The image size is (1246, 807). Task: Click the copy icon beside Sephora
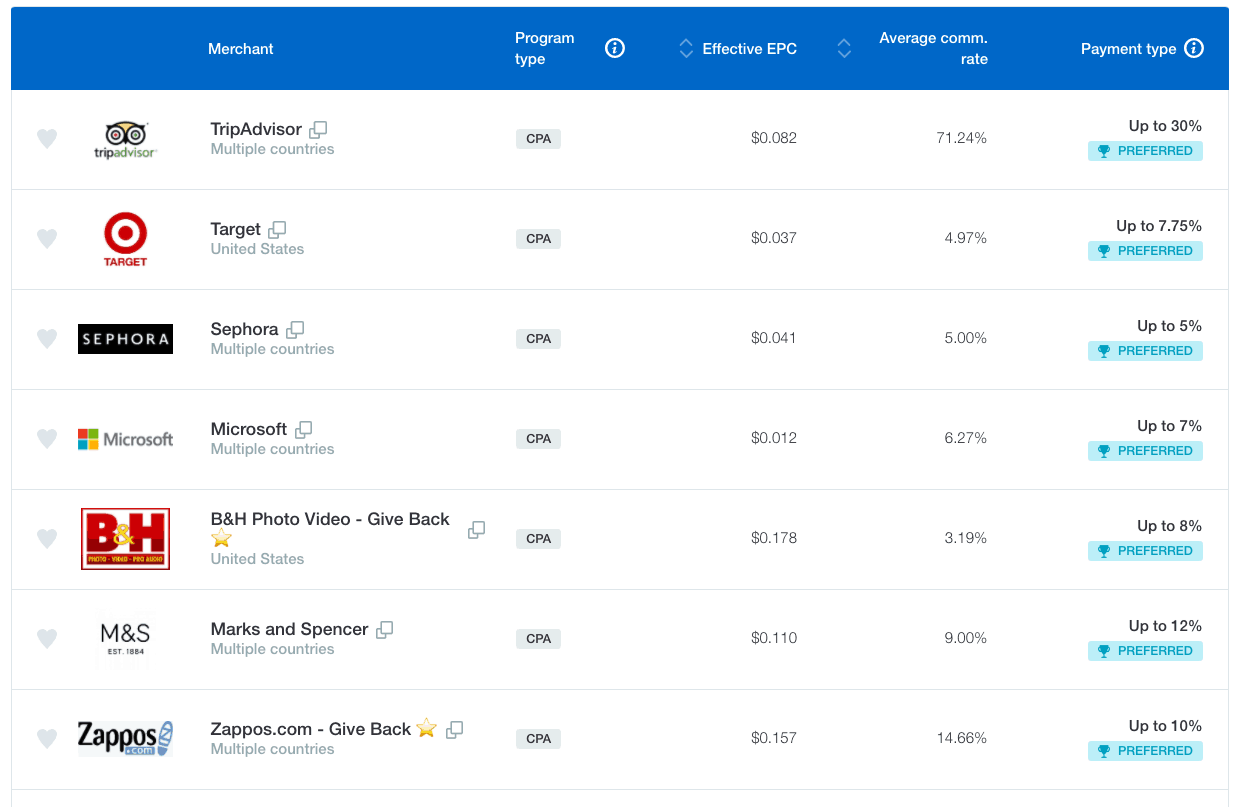(x=295, y=330)
